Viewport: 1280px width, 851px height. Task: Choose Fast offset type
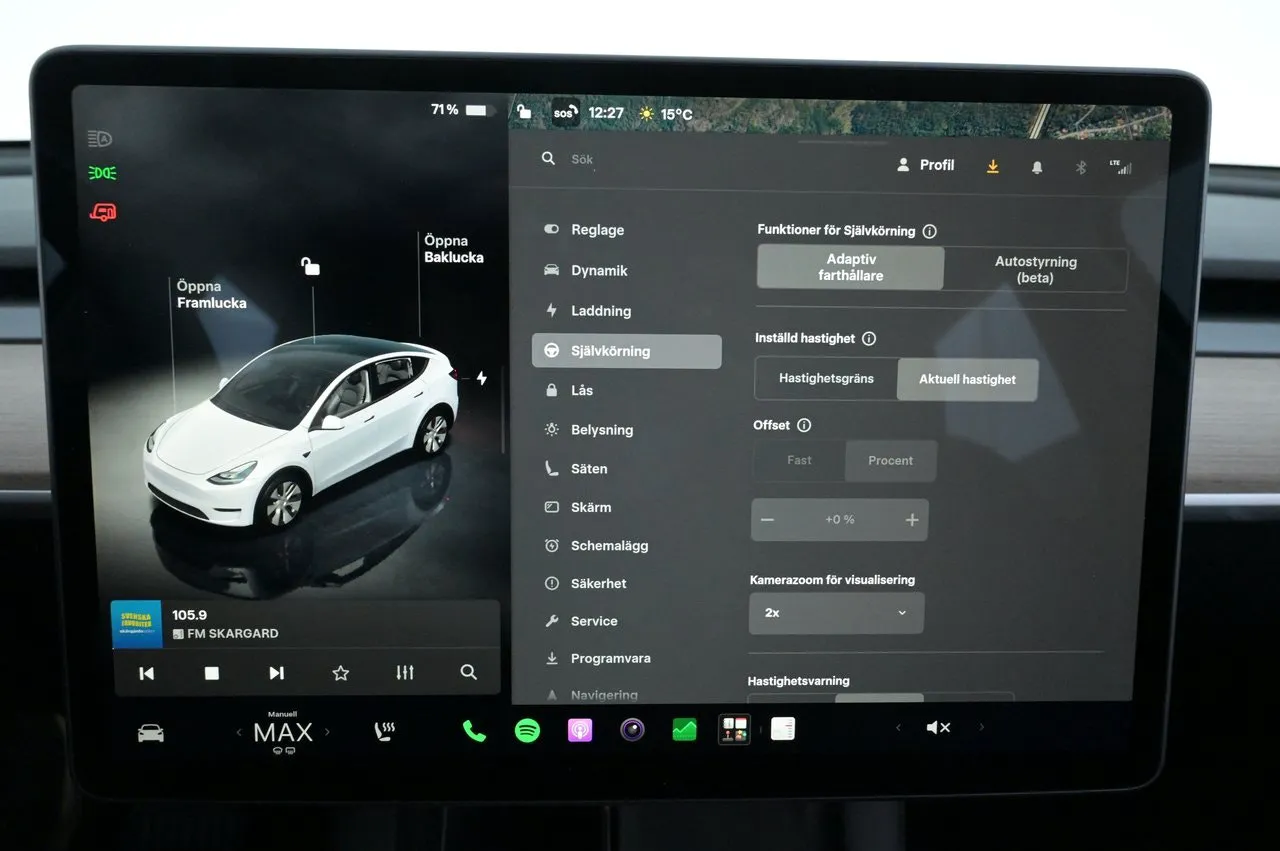coord(799,461)
